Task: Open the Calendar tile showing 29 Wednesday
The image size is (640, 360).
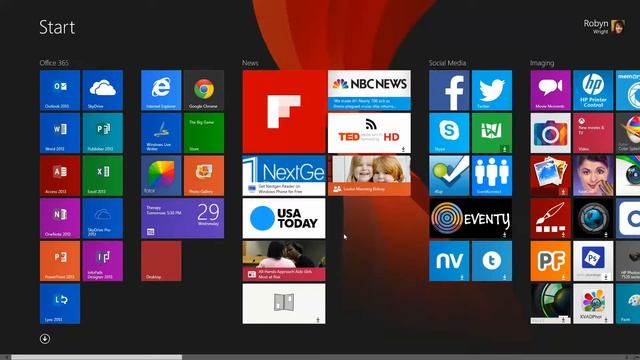Action: (x=182, y=218)
